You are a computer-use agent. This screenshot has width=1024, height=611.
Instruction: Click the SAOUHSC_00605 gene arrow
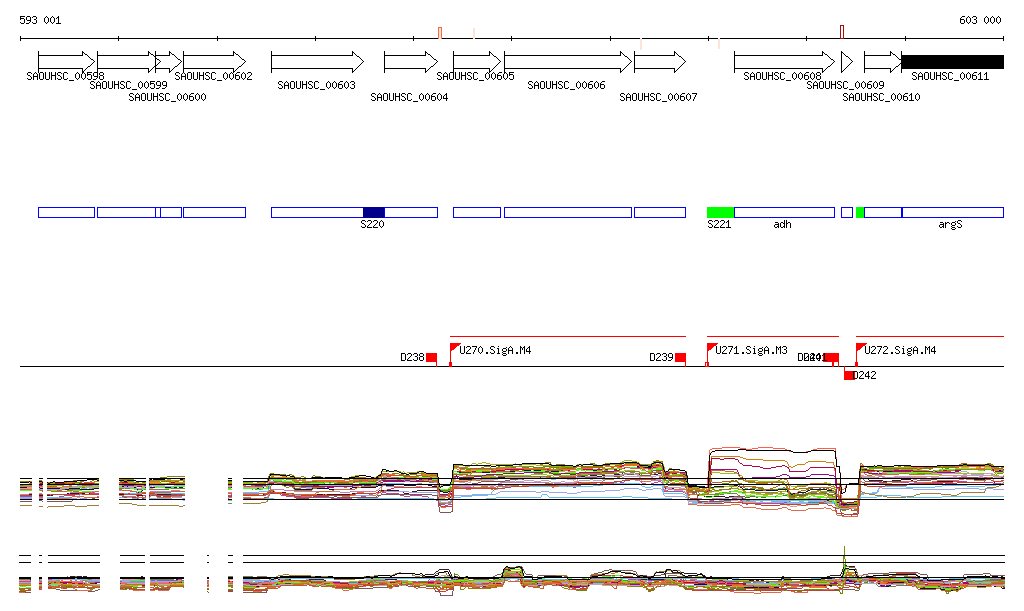[x=477, y=62]
